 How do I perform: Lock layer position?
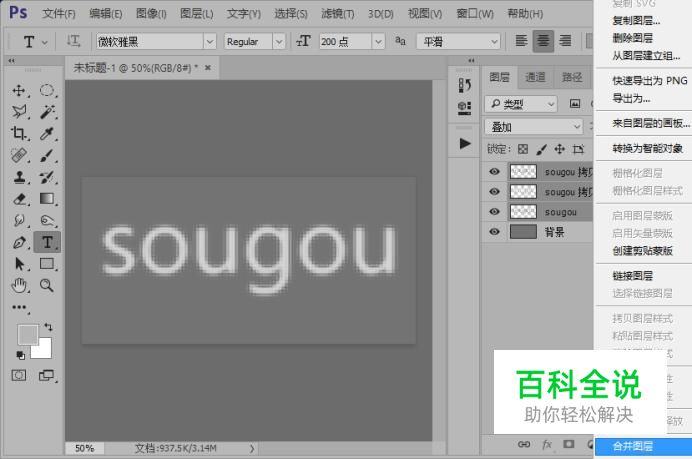click(x=560, y=149)
